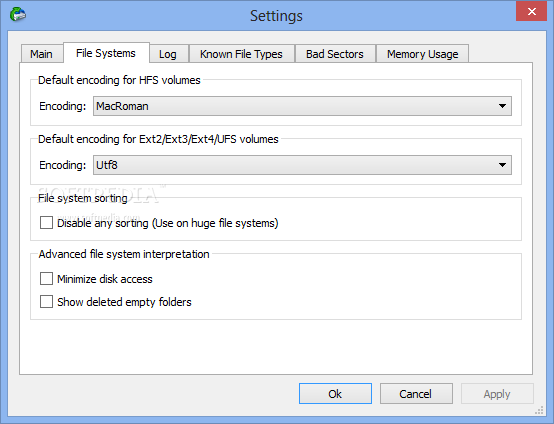Open the Ext2/Ext3/Ext4/UFS Utf8 encoding dropdown
Viewport: 554px width, 424px height.
pos(302,165)
